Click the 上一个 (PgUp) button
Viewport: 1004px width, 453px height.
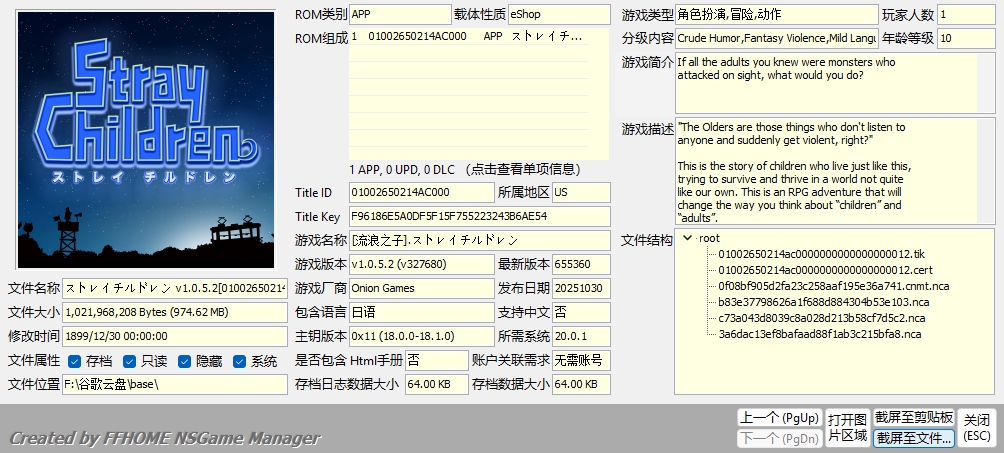point(779,418)
